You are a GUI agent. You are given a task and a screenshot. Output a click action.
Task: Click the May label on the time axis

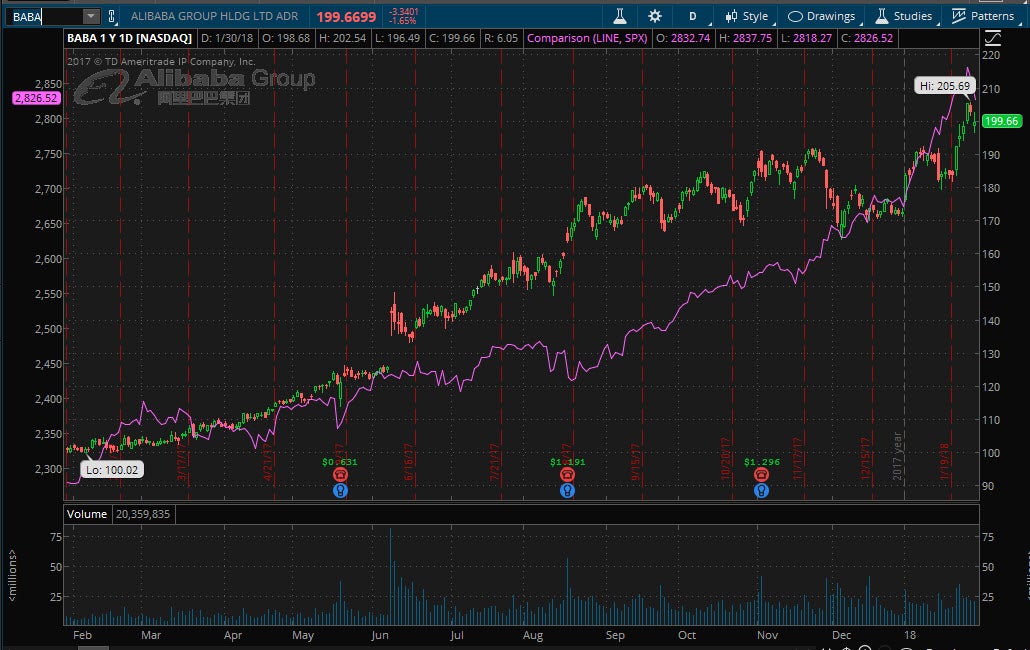(303, 636)
